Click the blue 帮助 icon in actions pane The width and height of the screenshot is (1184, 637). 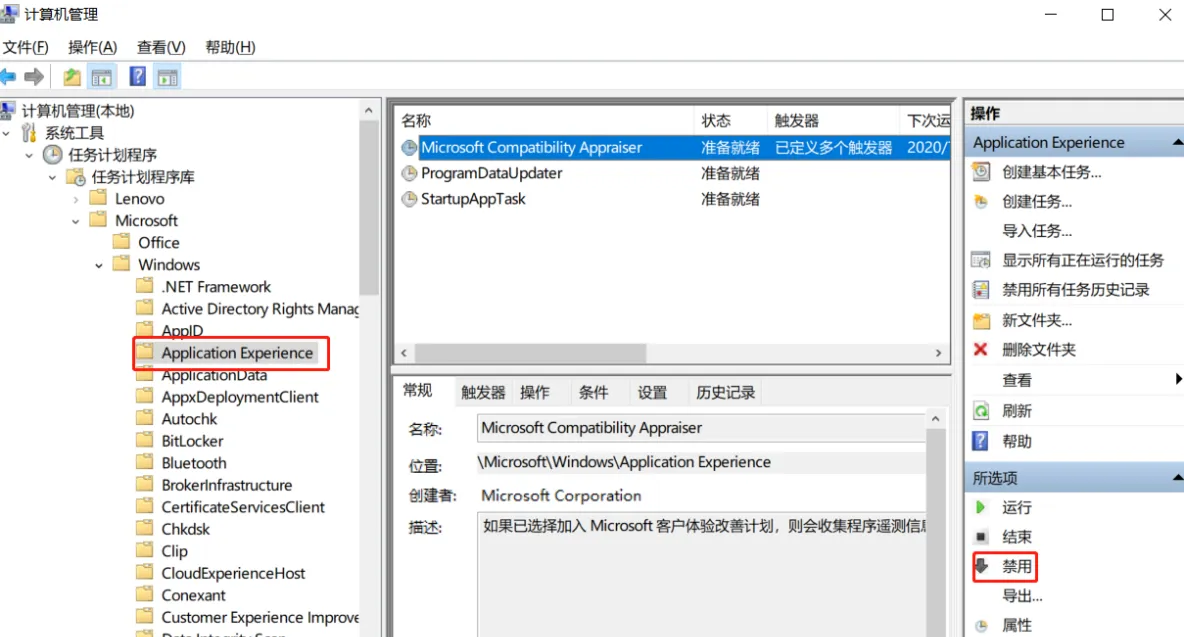point(980,442)
